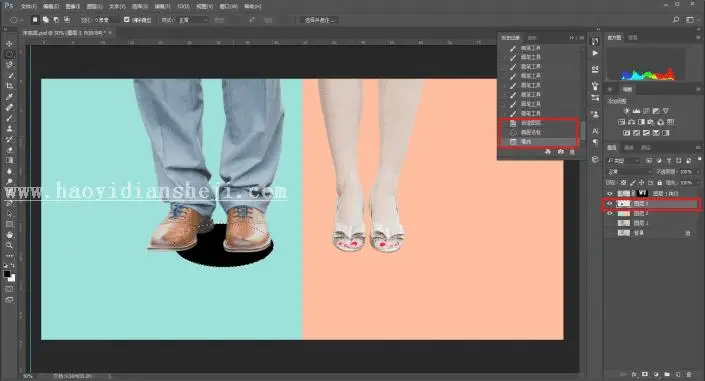Select the Rectangle shape tool
This screenshot has height=381, width=705.
[x=9, y=224]
